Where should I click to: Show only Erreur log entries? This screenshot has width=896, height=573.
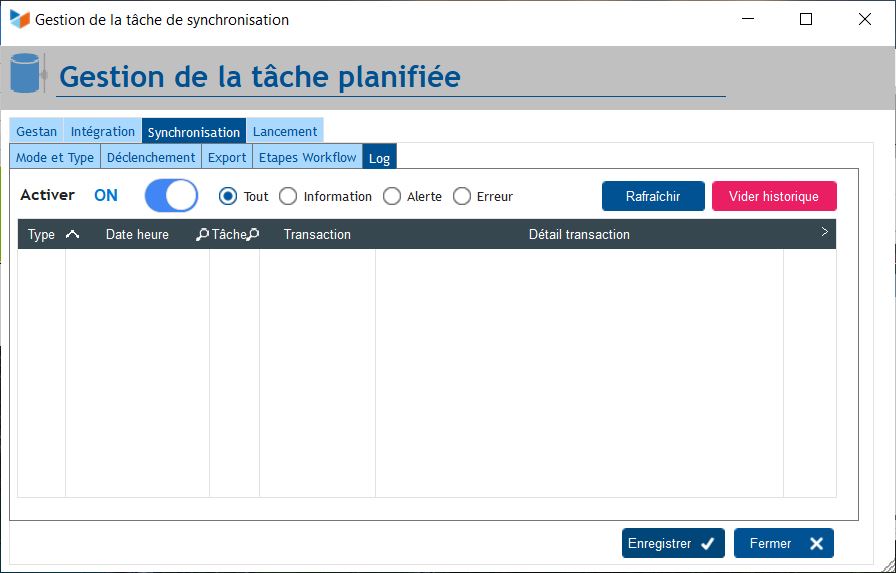pyautogui.click(x=462, y=197)
